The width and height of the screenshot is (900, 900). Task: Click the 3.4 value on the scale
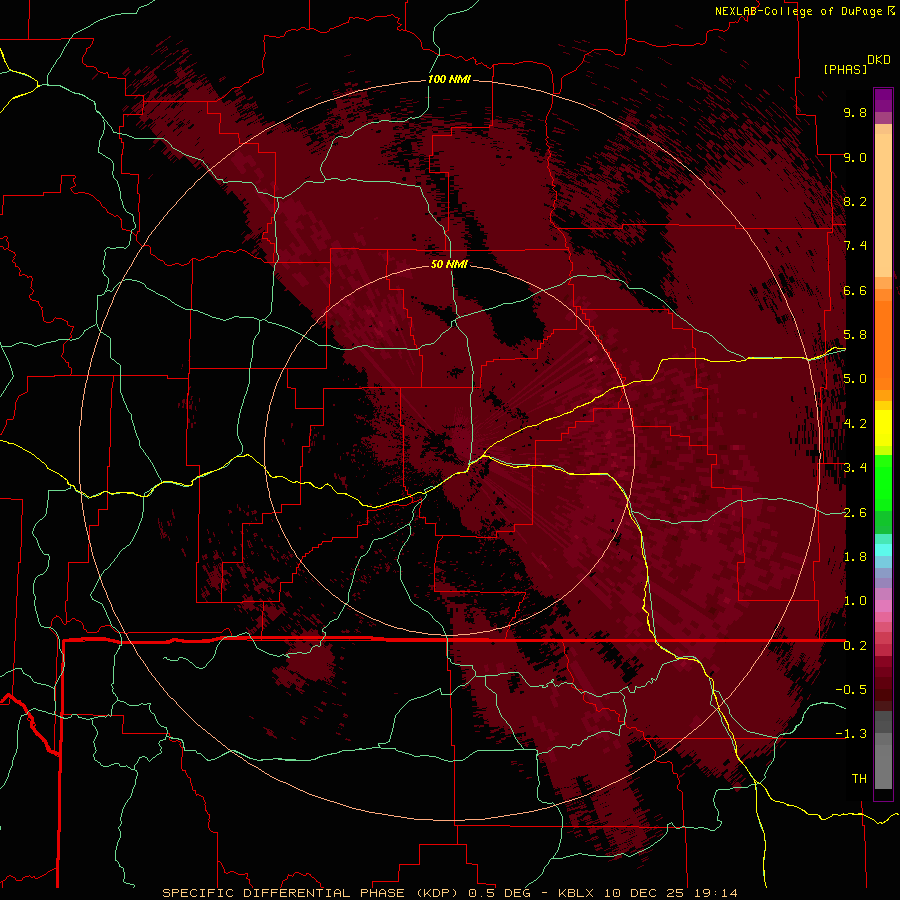(x=855, y=467)
